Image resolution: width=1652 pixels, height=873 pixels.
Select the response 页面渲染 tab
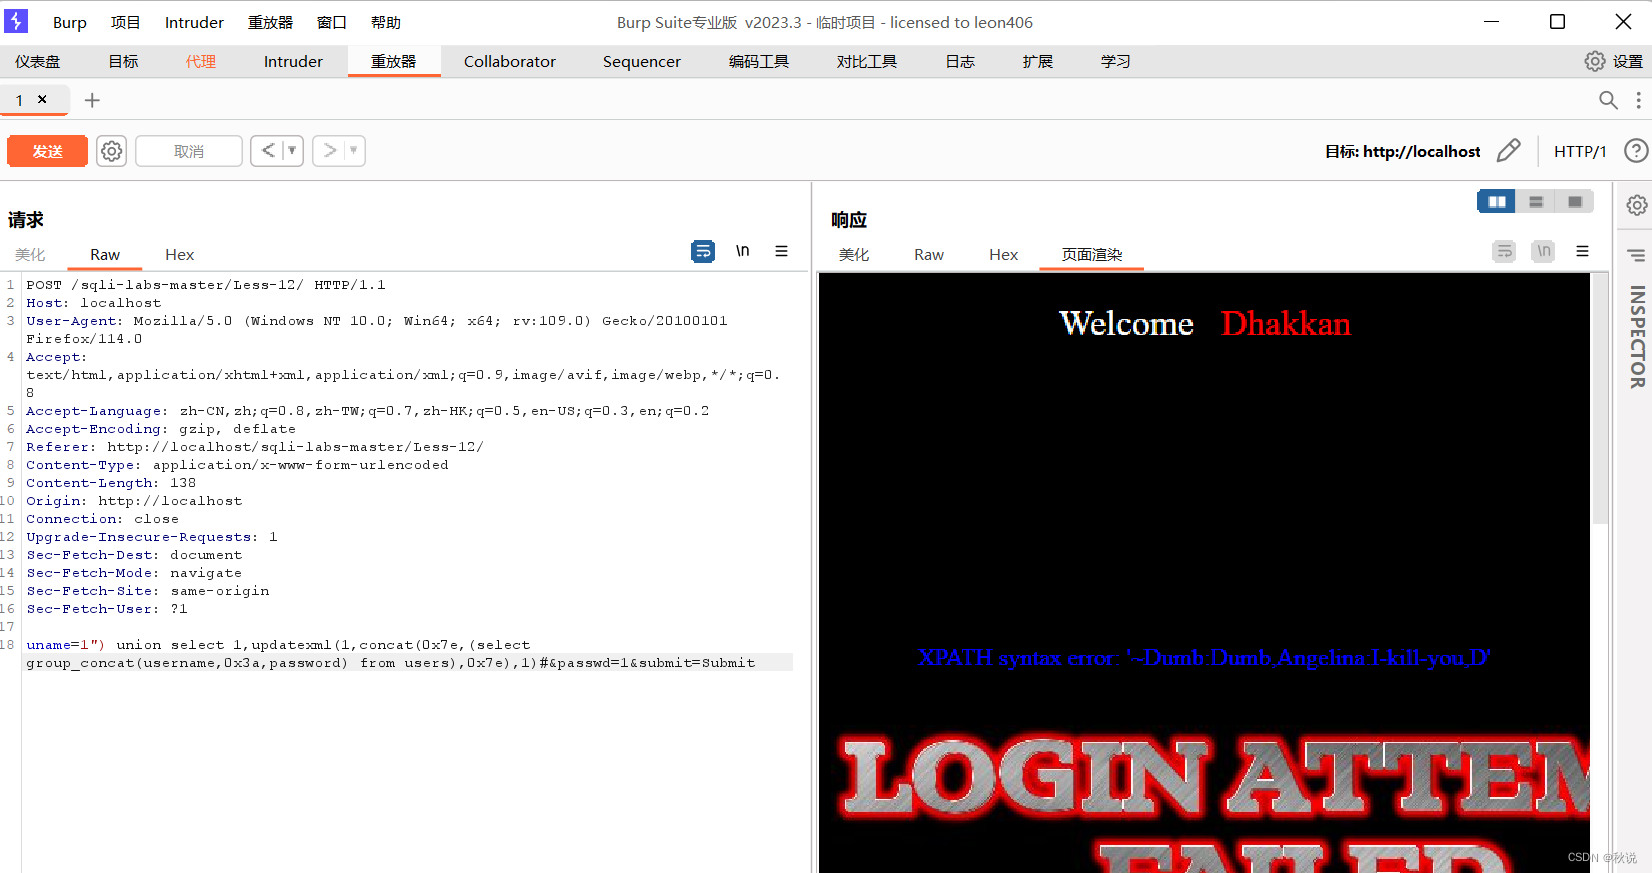coord(1092,255)
